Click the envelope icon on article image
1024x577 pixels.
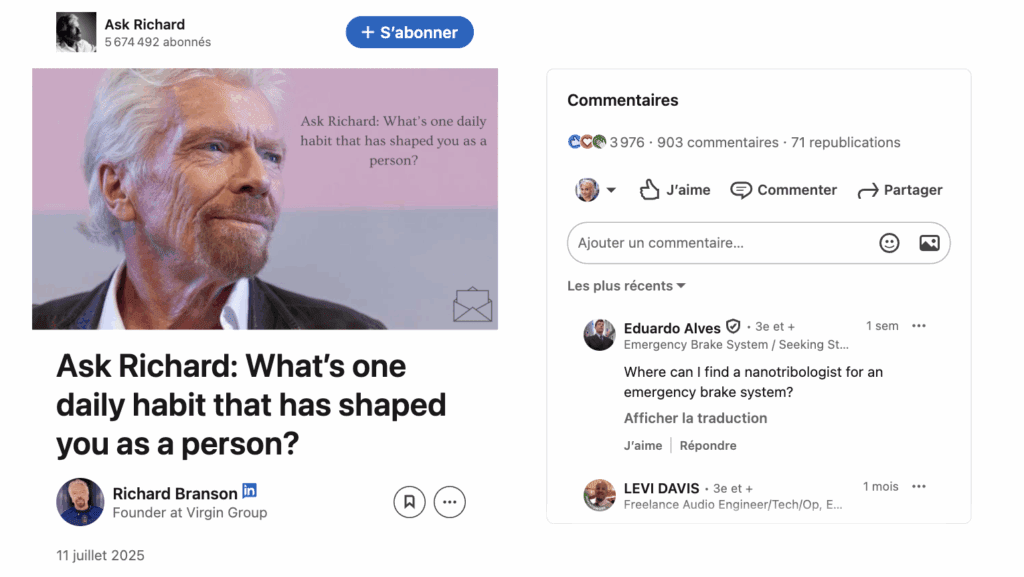click(x=472, y=304)
